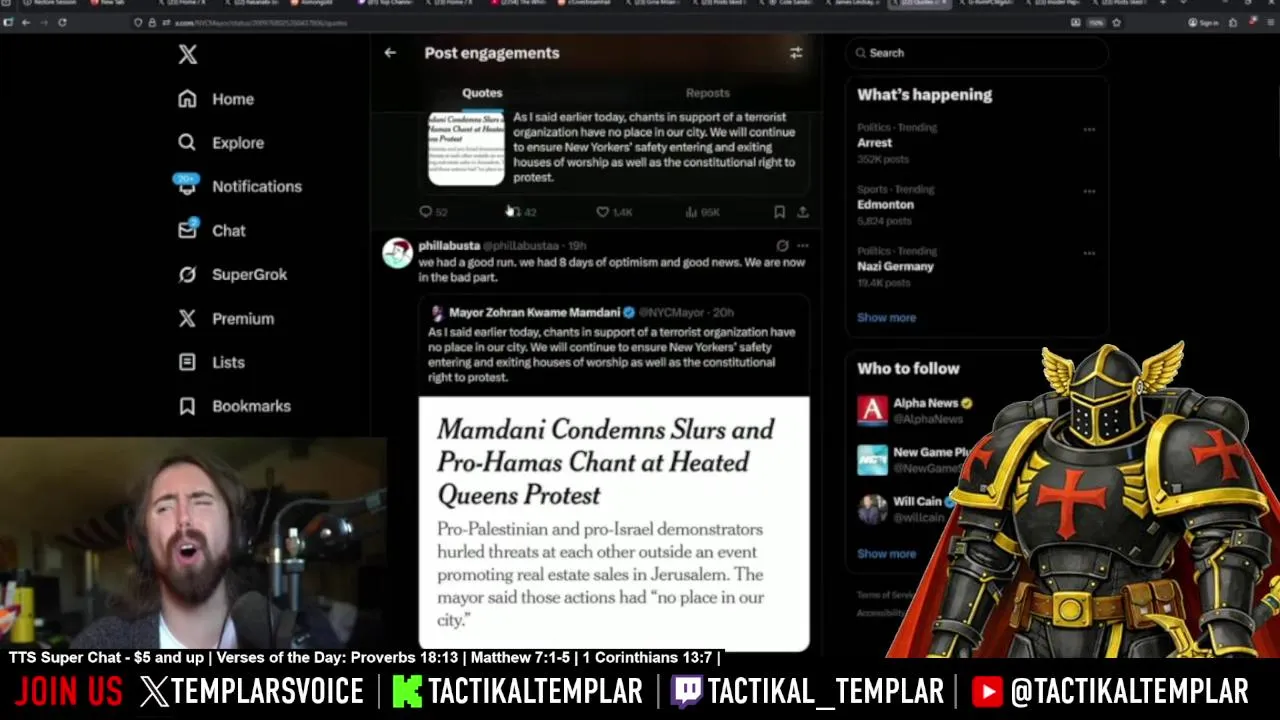Open Notifications in left sidebar
1280x720 pixels.
click(239, 186)
